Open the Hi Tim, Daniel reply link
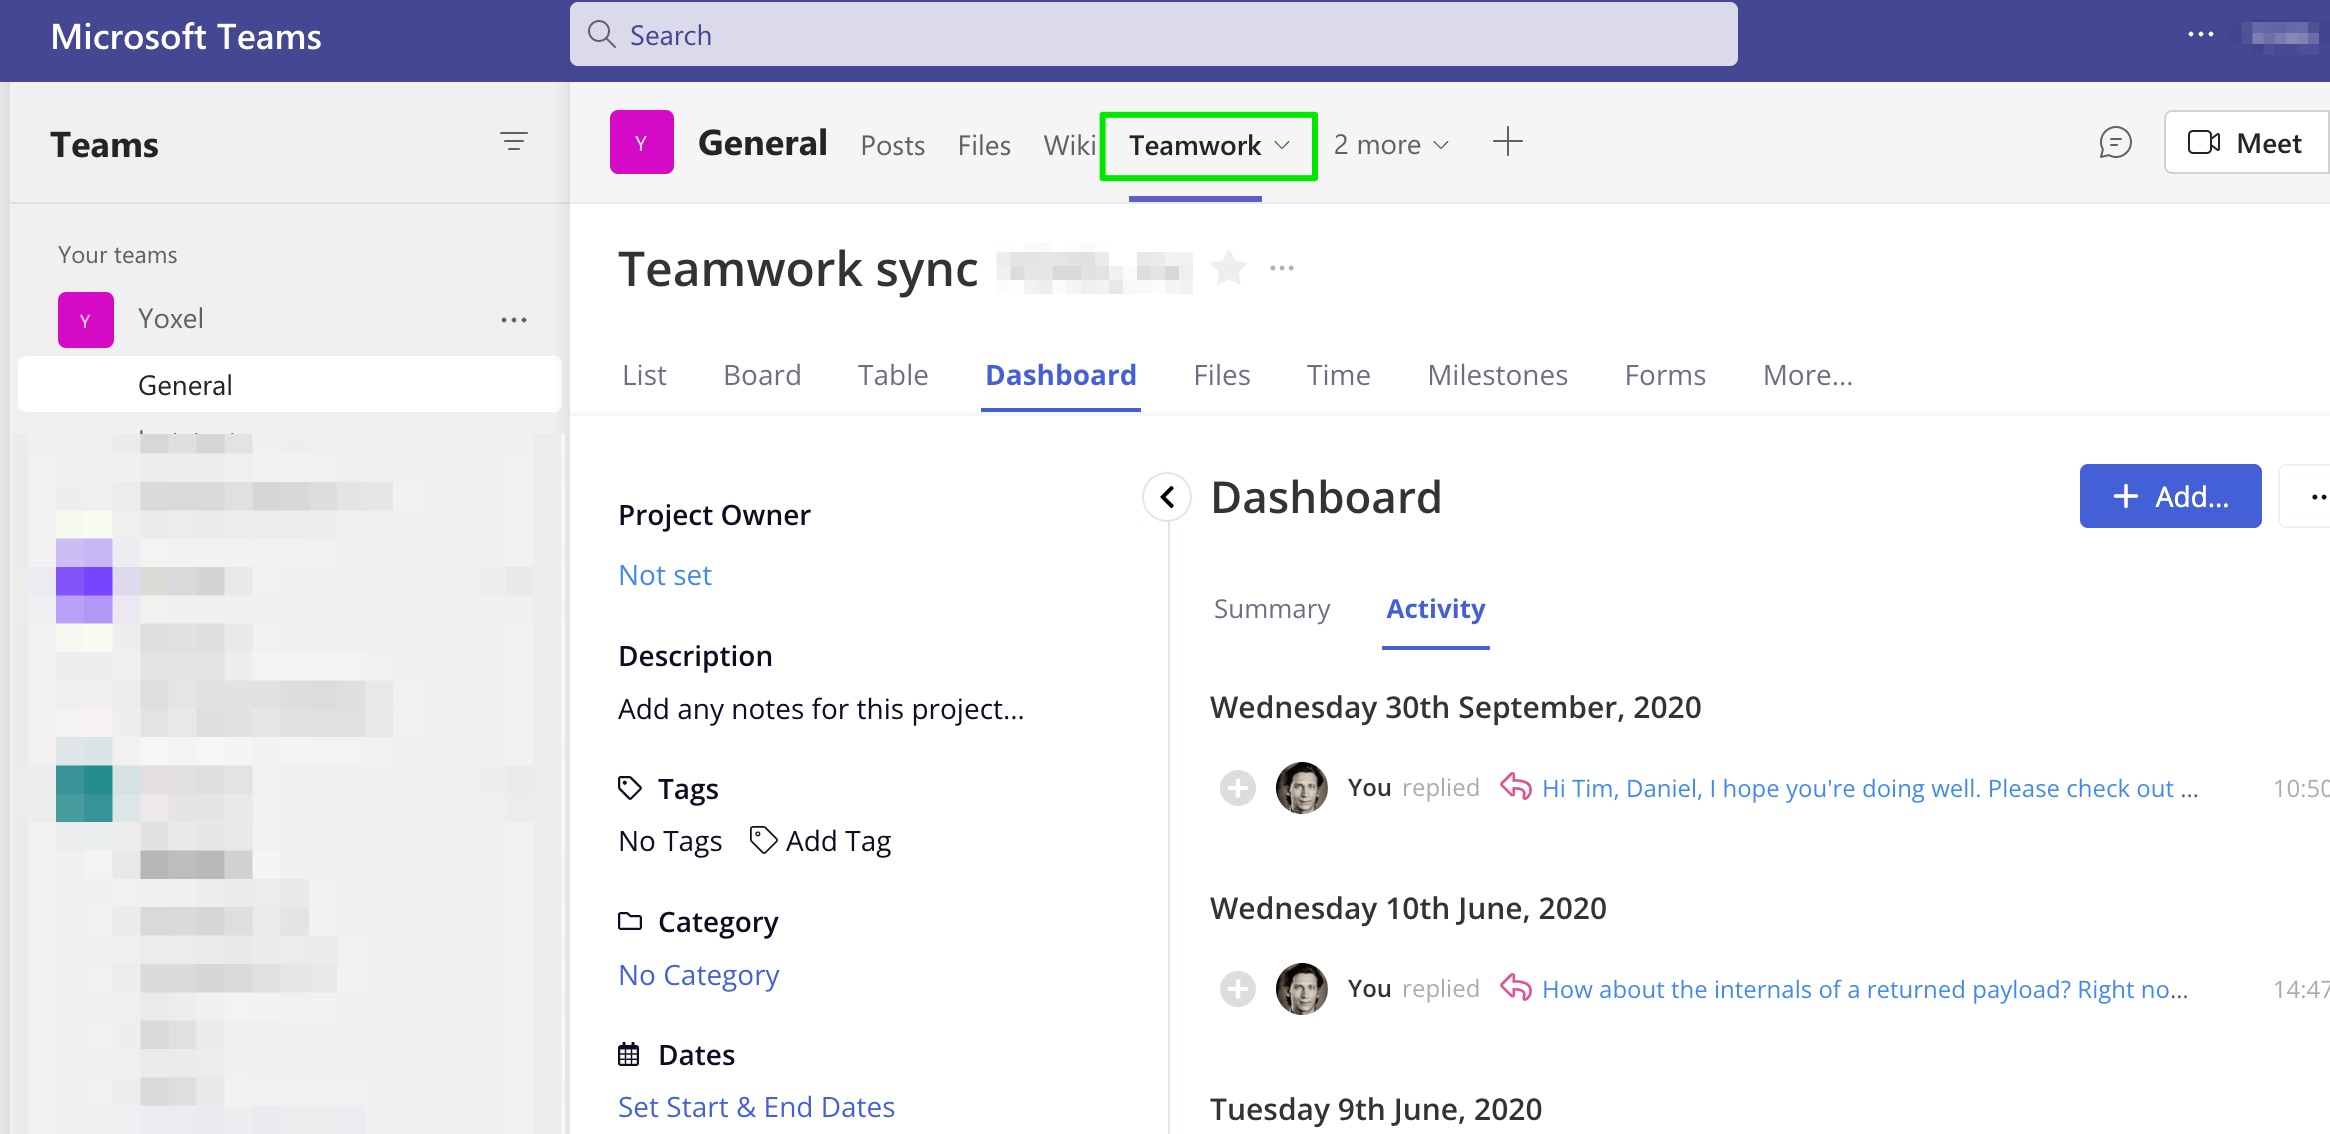The width and height of the screenshot is (2330, 1134). [x=1870, y=788]
